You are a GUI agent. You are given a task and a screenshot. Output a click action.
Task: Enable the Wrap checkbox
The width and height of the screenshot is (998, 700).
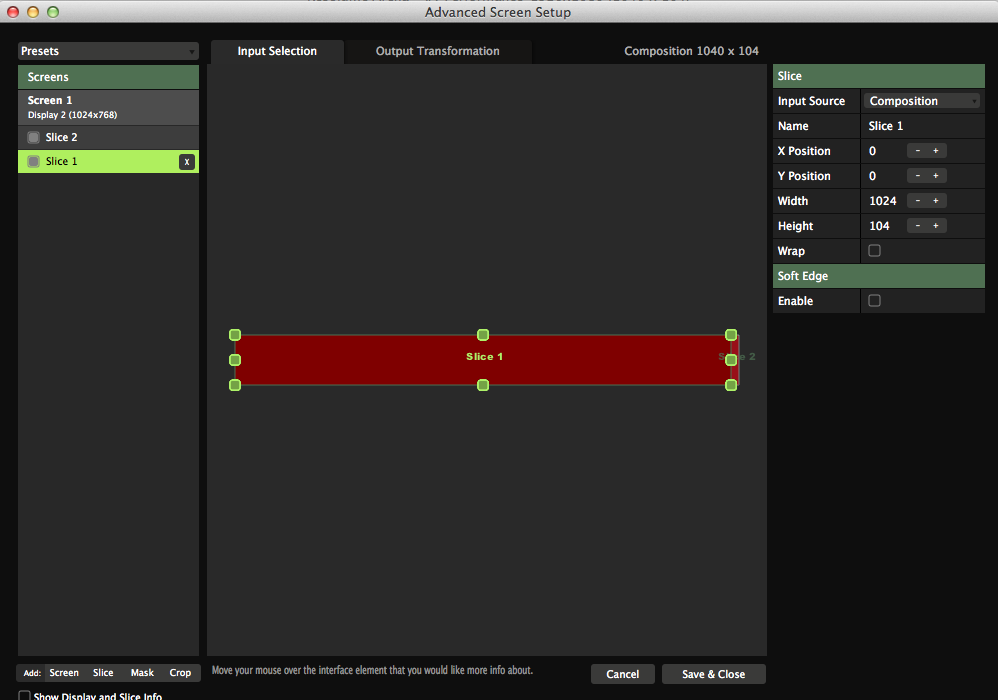pos(874,251)
